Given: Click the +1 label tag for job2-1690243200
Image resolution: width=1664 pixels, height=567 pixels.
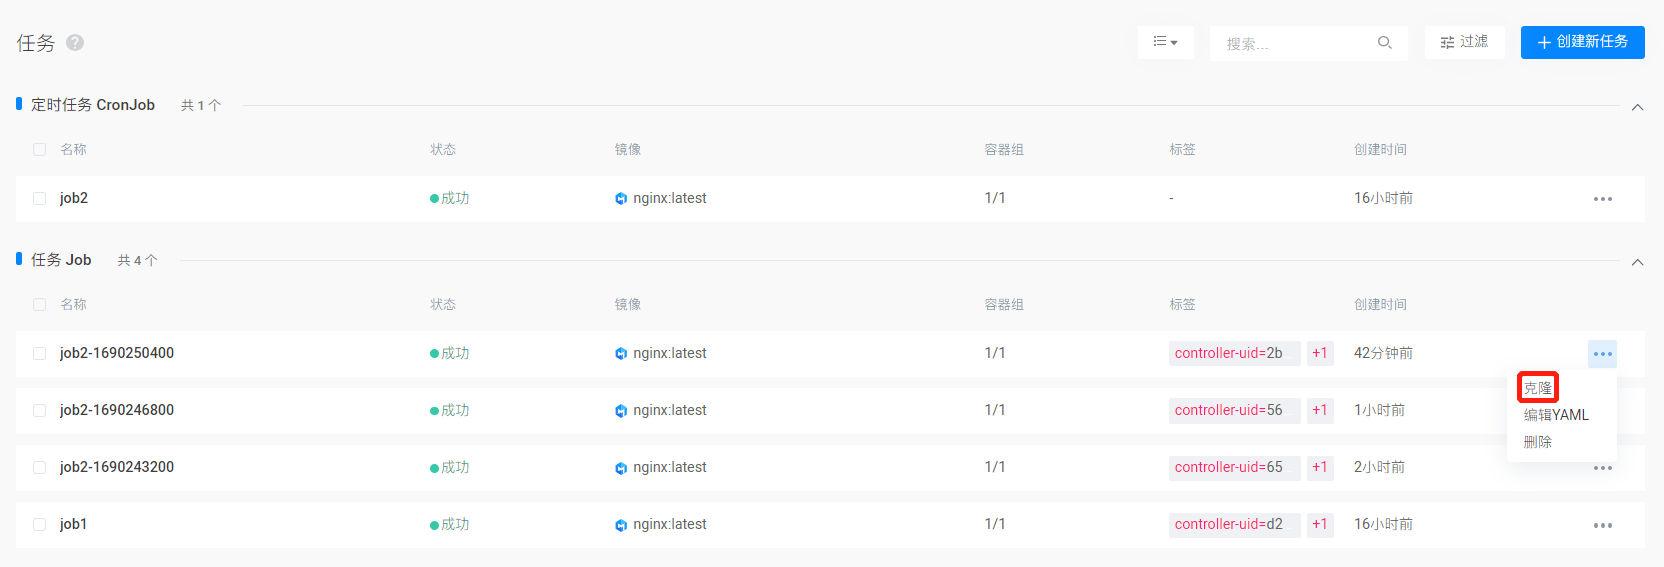Looking at the screenshot, I should pos(1320,467).
